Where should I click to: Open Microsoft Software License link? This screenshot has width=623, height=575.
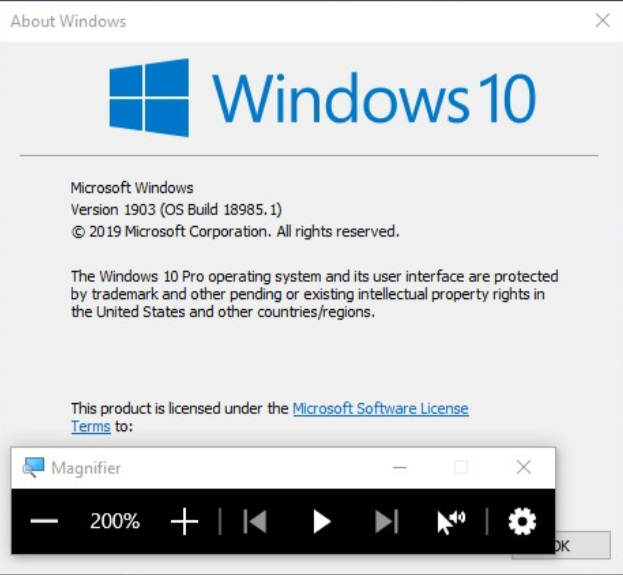point(381,409)
